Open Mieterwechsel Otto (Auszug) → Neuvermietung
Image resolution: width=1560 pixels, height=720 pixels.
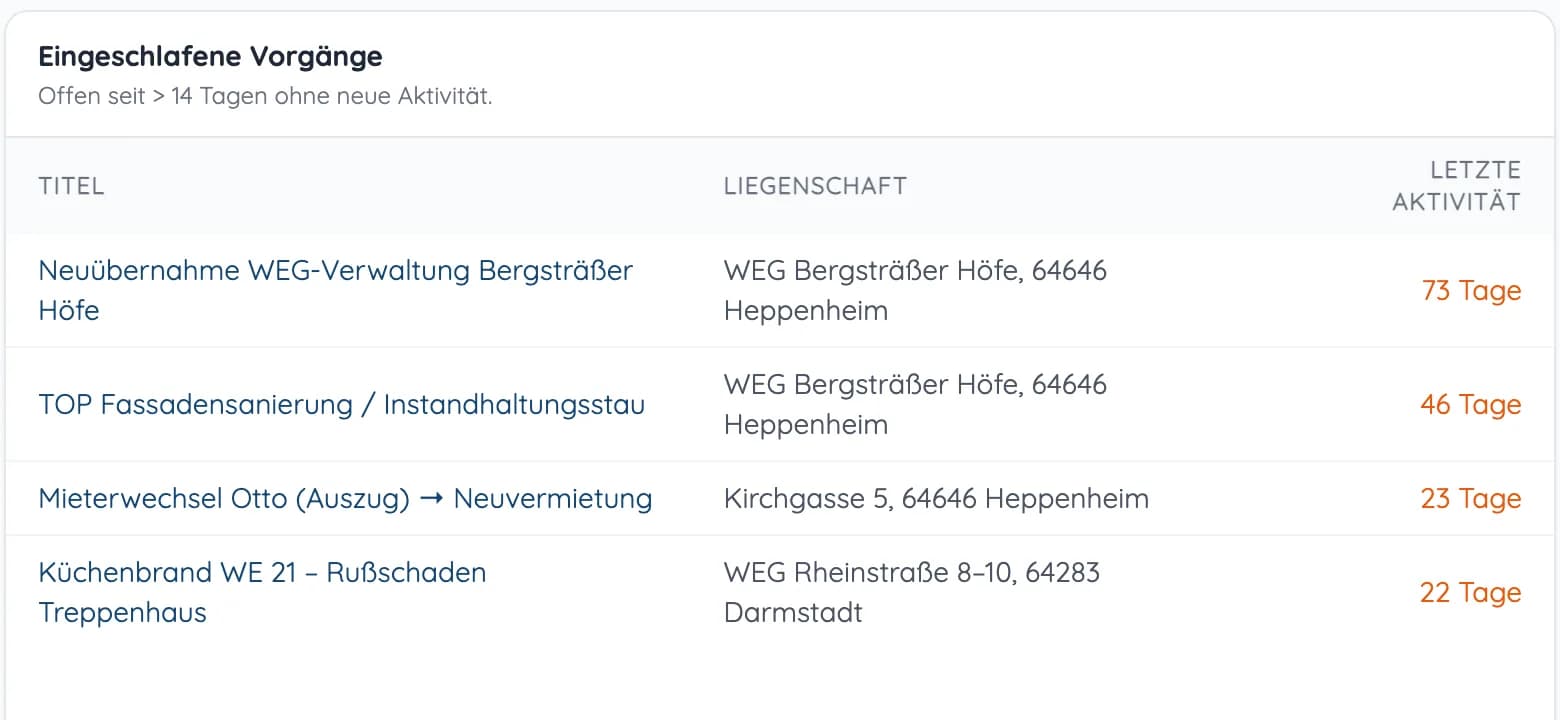[345, 498]
